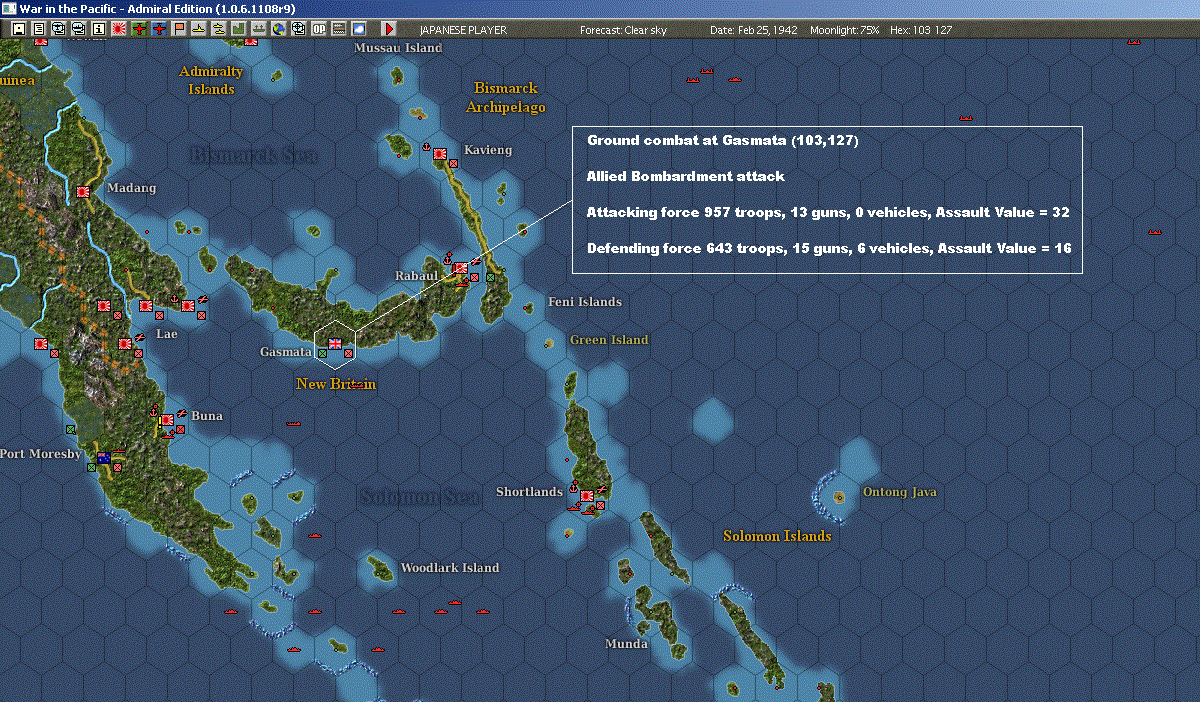
Task: Click the cloud weather toolbar icon
Action: 359,29
